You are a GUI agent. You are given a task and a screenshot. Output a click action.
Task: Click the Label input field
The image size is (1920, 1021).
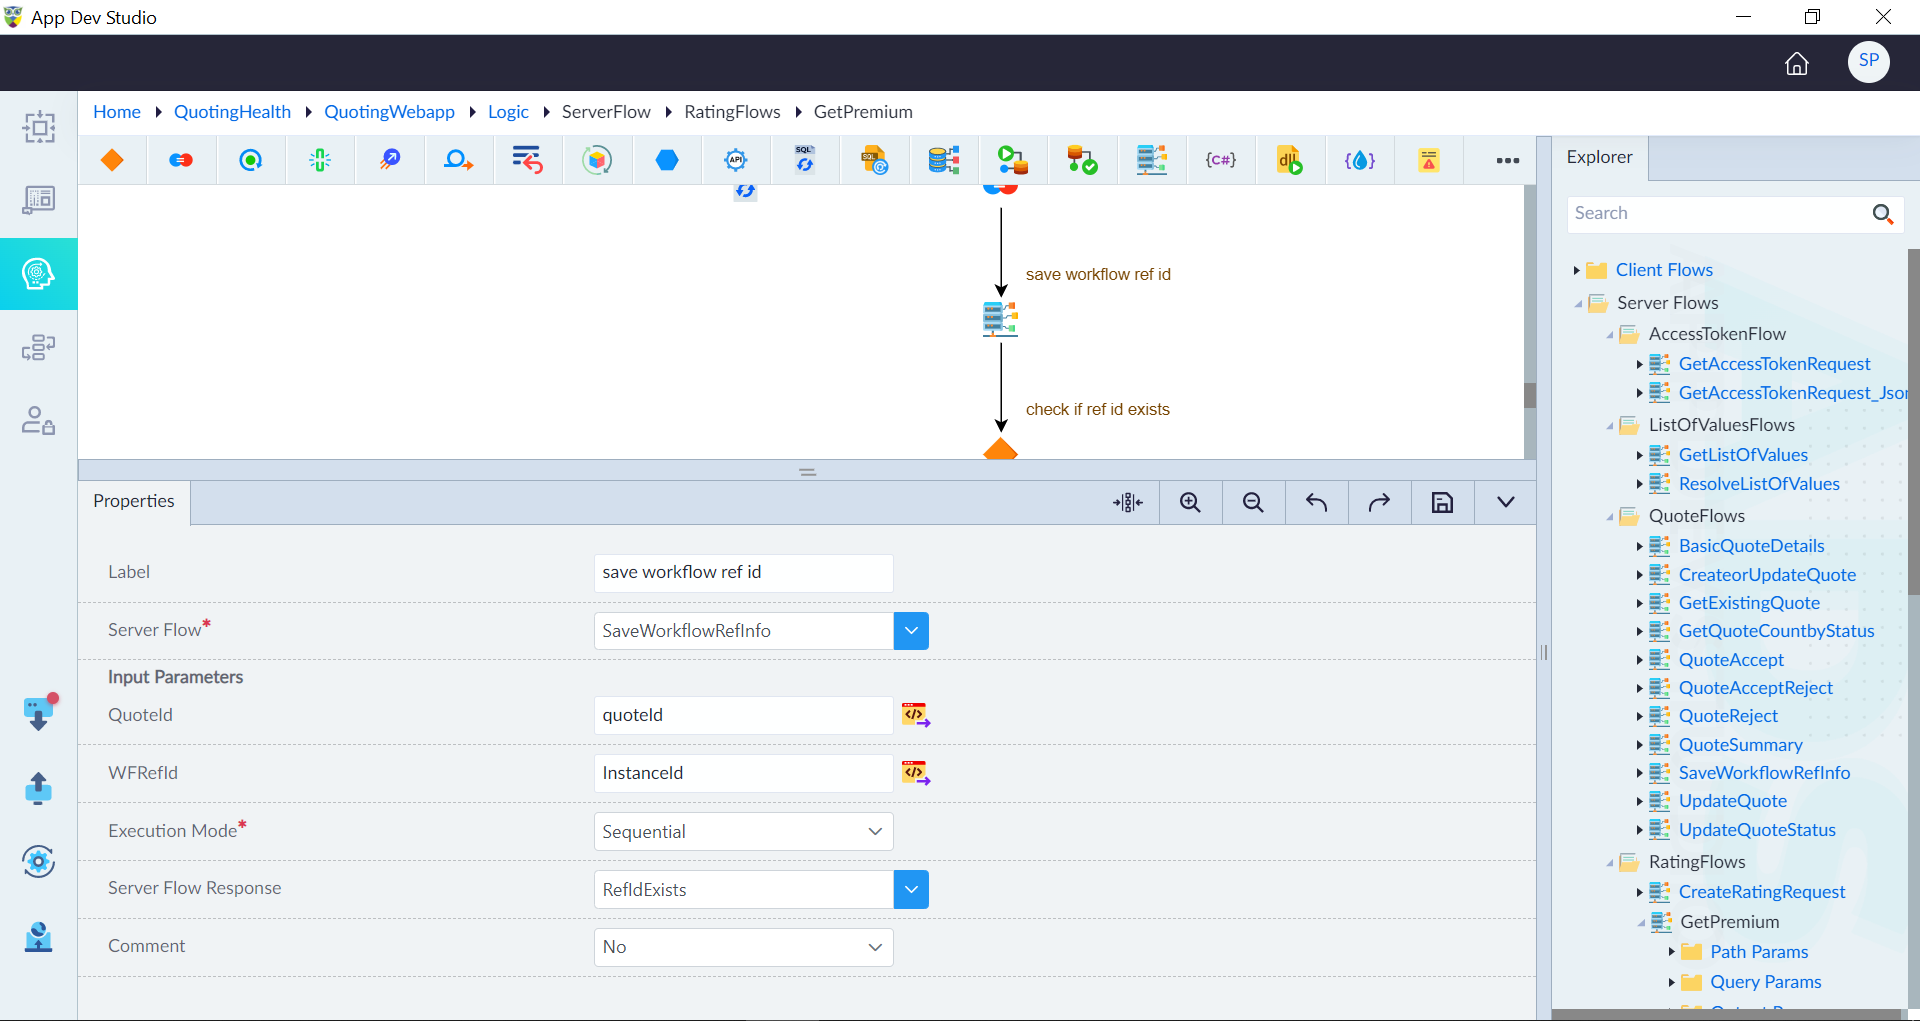(x=743, y=573)
